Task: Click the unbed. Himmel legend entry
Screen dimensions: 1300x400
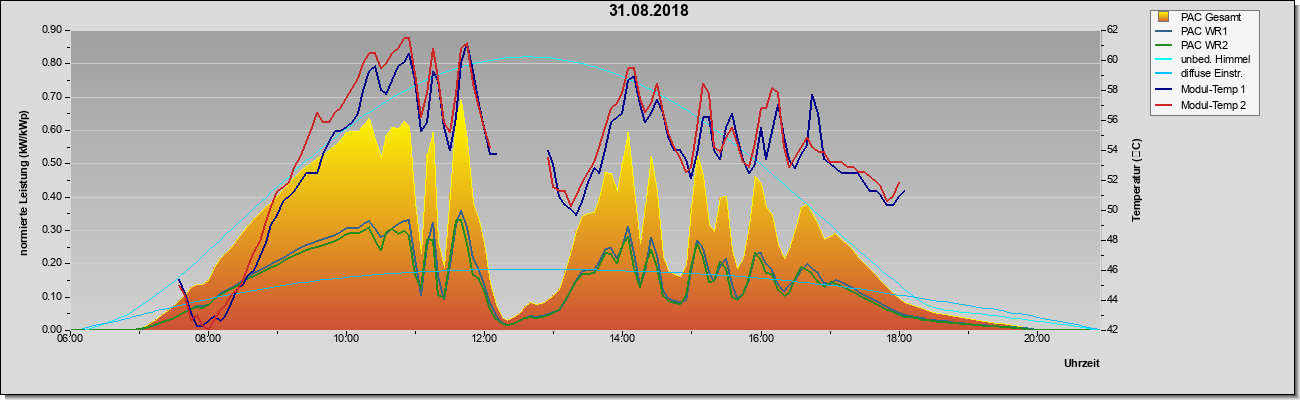Action: [1205, 60]
